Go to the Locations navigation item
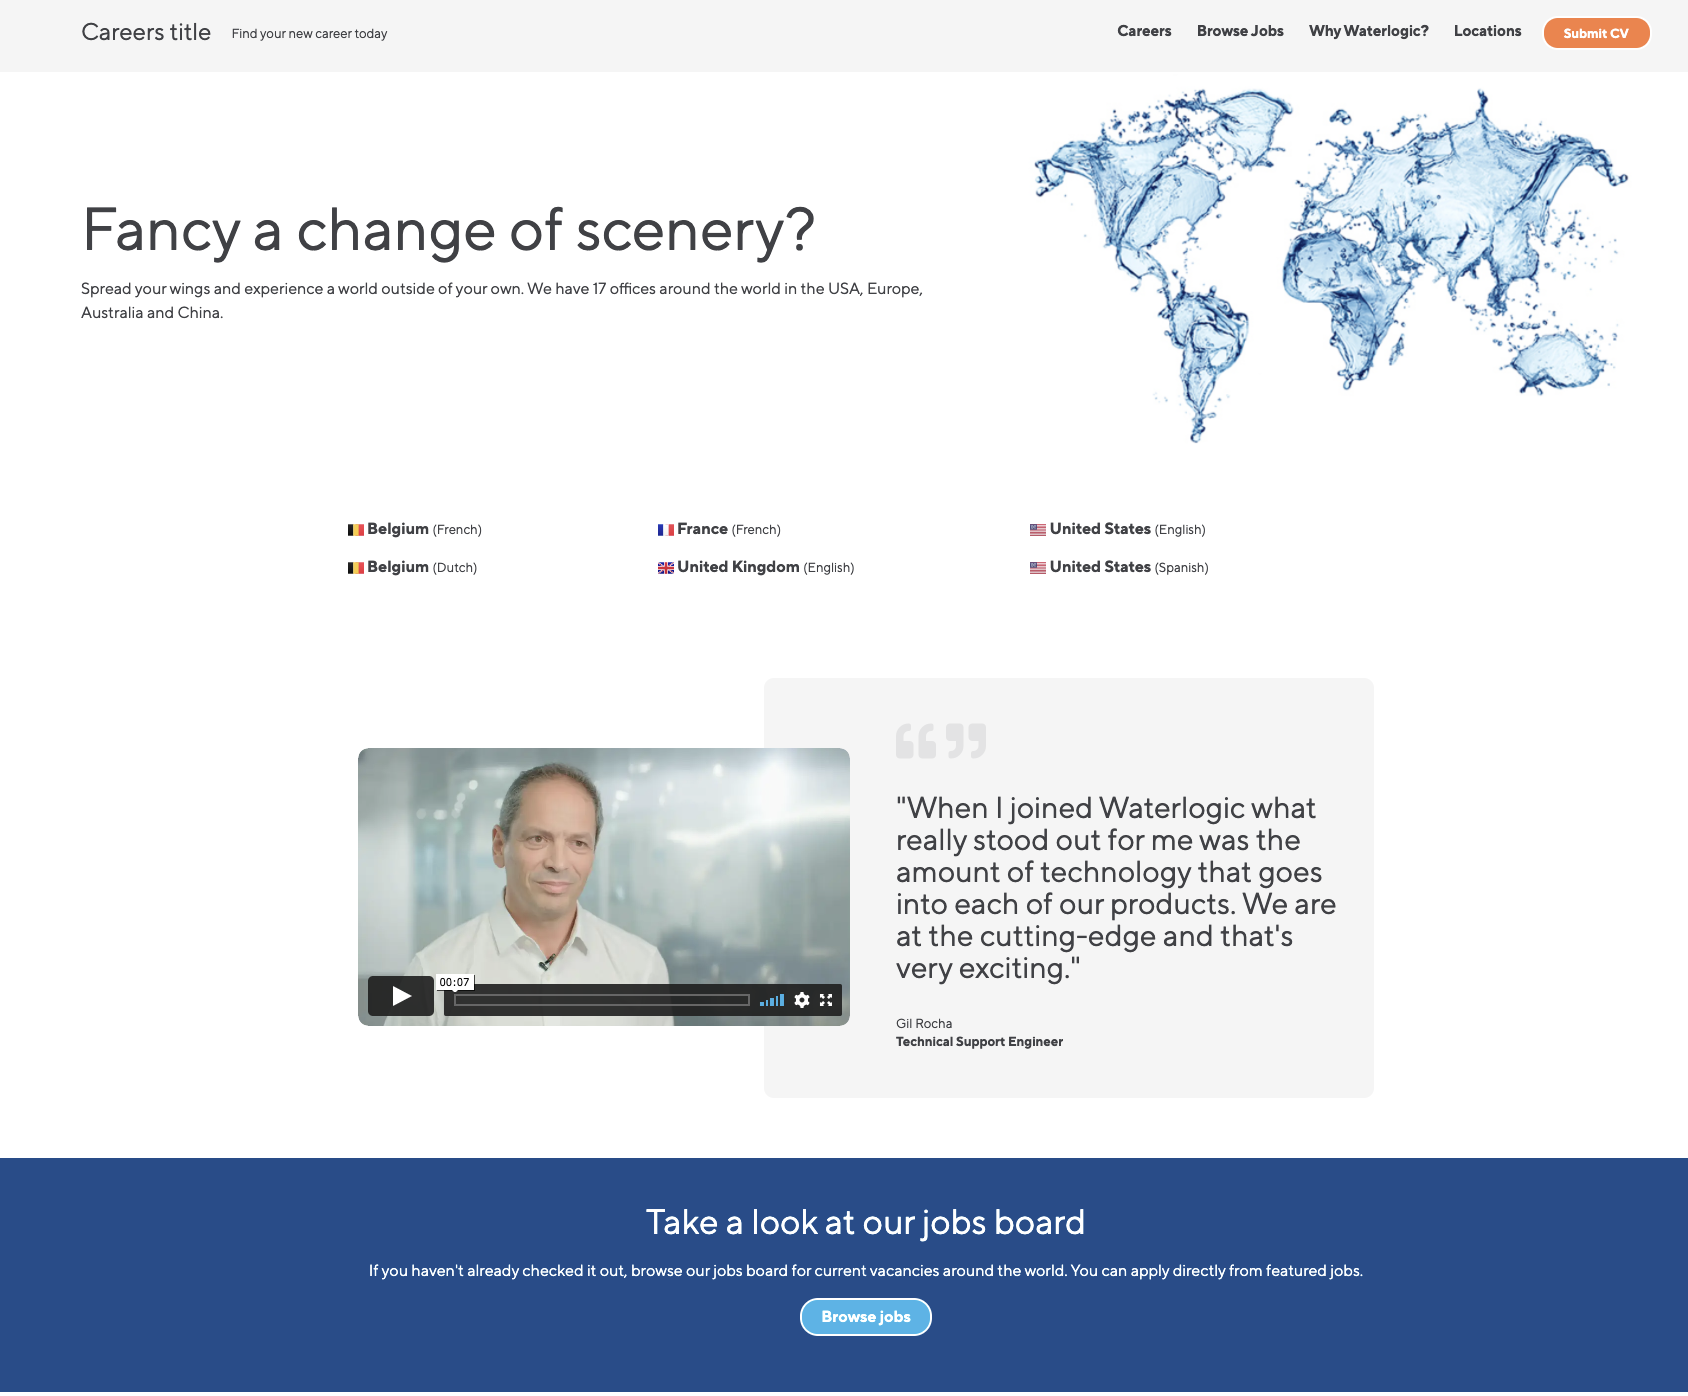The width and height of the screenshot is (1688, 1396). click(x=1487, y=31)
